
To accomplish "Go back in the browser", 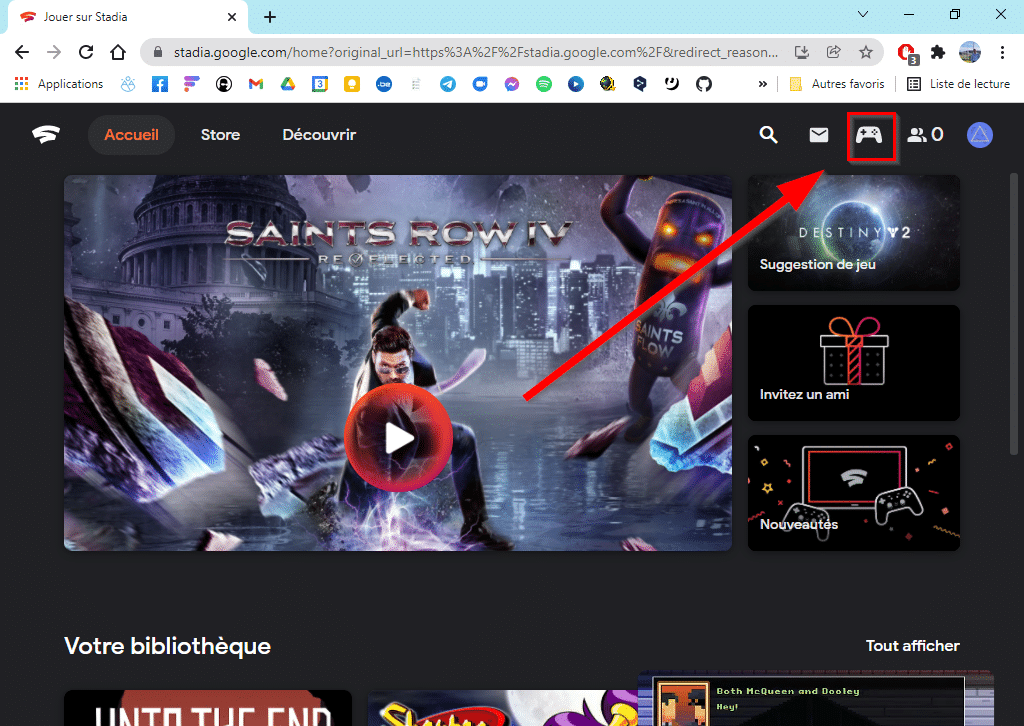I will [22, 52].
